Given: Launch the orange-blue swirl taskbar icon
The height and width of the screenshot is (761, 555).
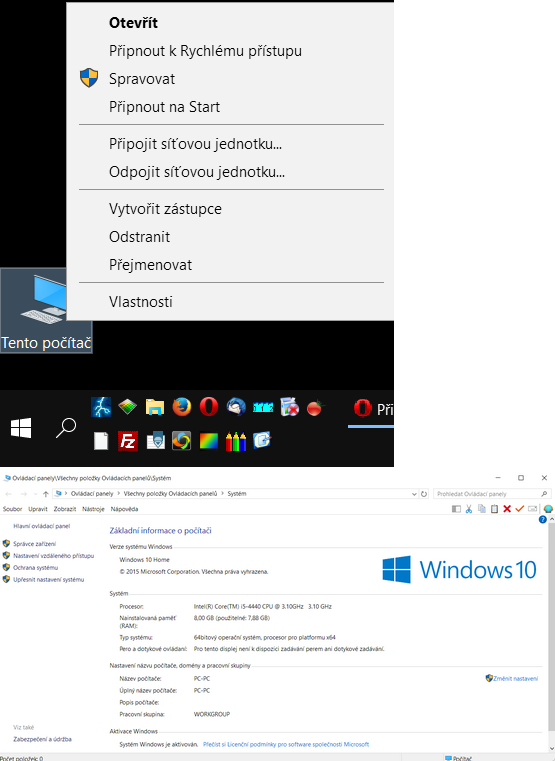Looking at the screenshot, I should pyautogui.click(x=181, y=441).
